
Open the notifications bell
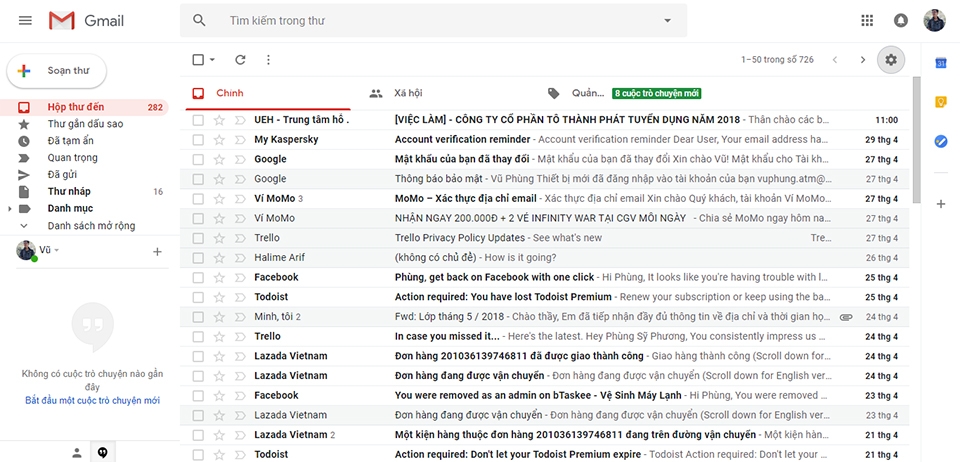click(901, 20)
